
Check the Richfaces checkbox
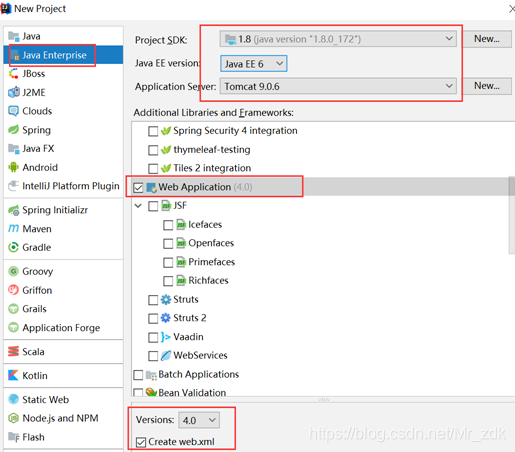coord(168,281)
